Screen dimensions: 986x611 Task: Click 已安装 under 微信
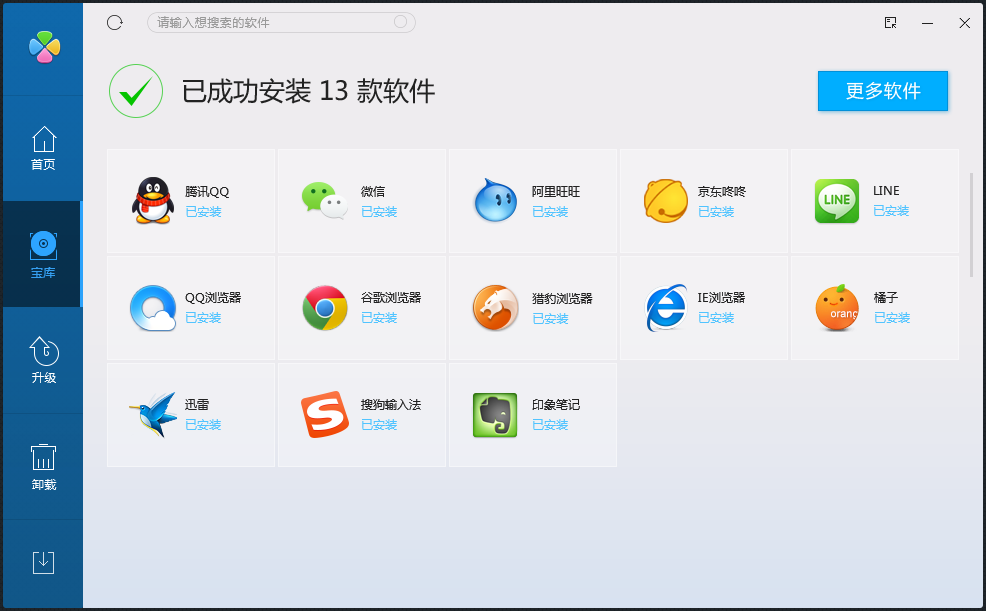(x=379, y=212)
